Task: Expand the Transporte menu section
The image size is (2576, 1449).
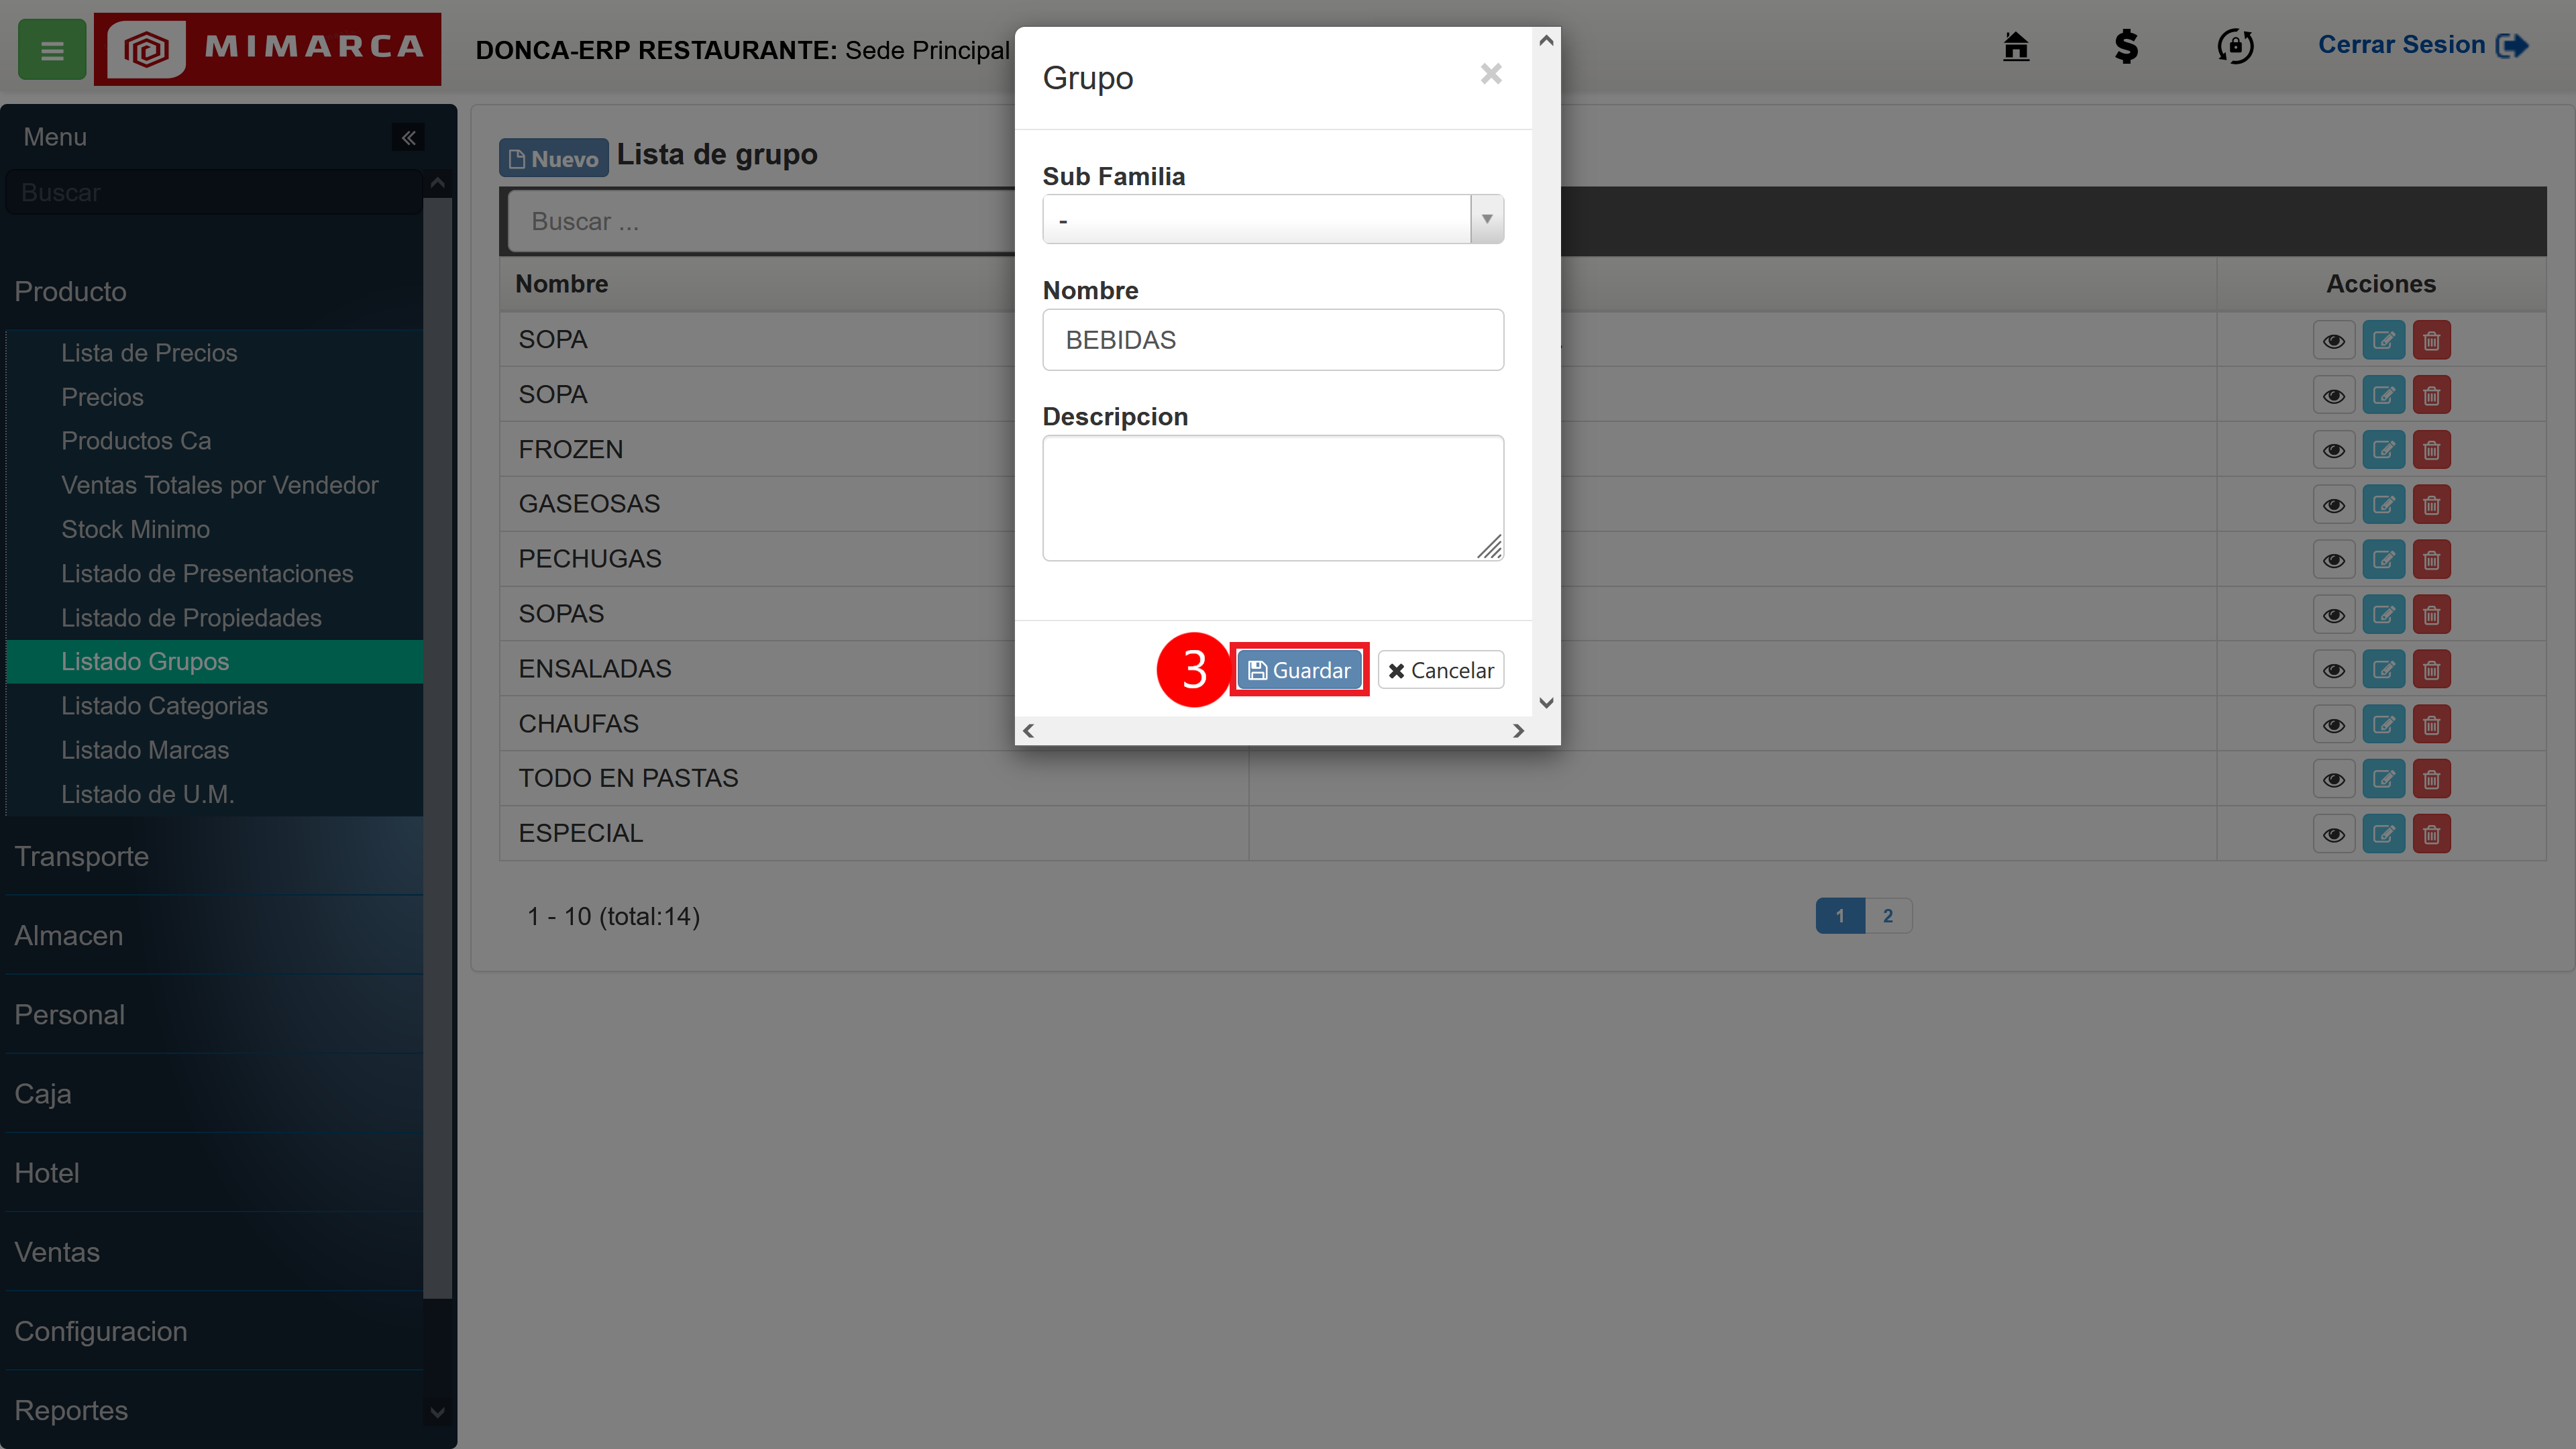Action: (214, 857)
